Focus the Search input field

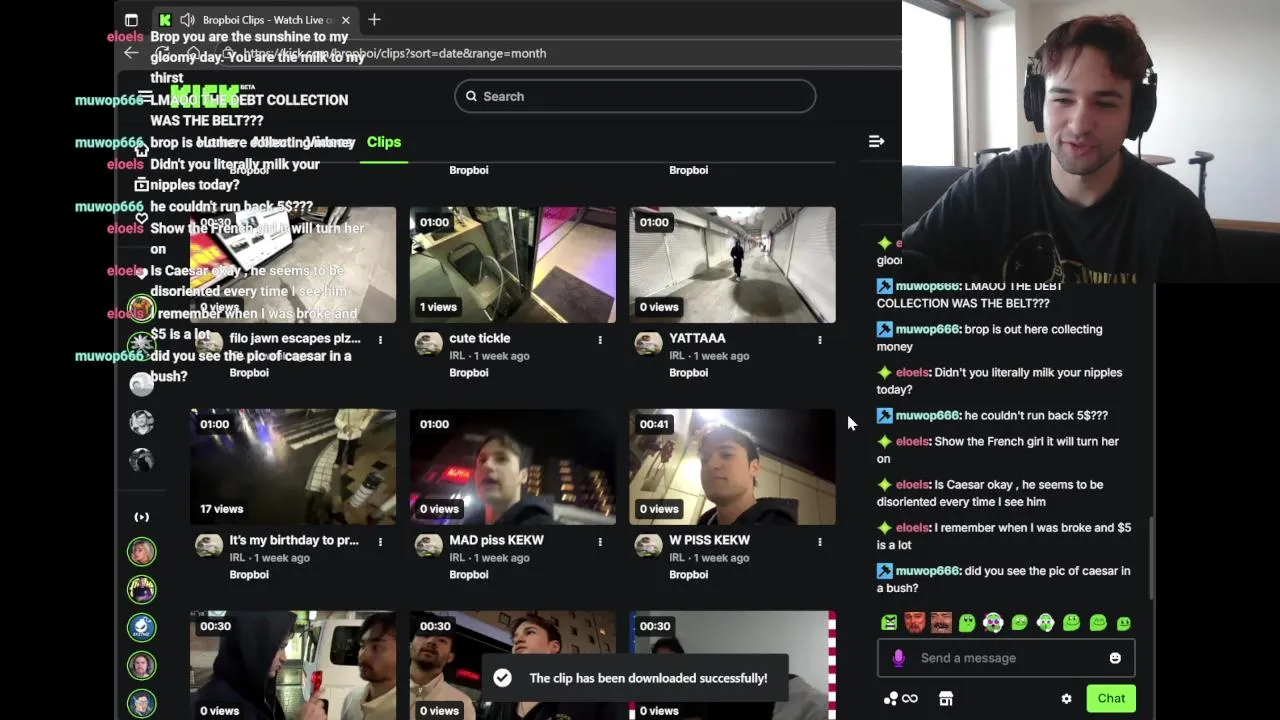(635, 96)
